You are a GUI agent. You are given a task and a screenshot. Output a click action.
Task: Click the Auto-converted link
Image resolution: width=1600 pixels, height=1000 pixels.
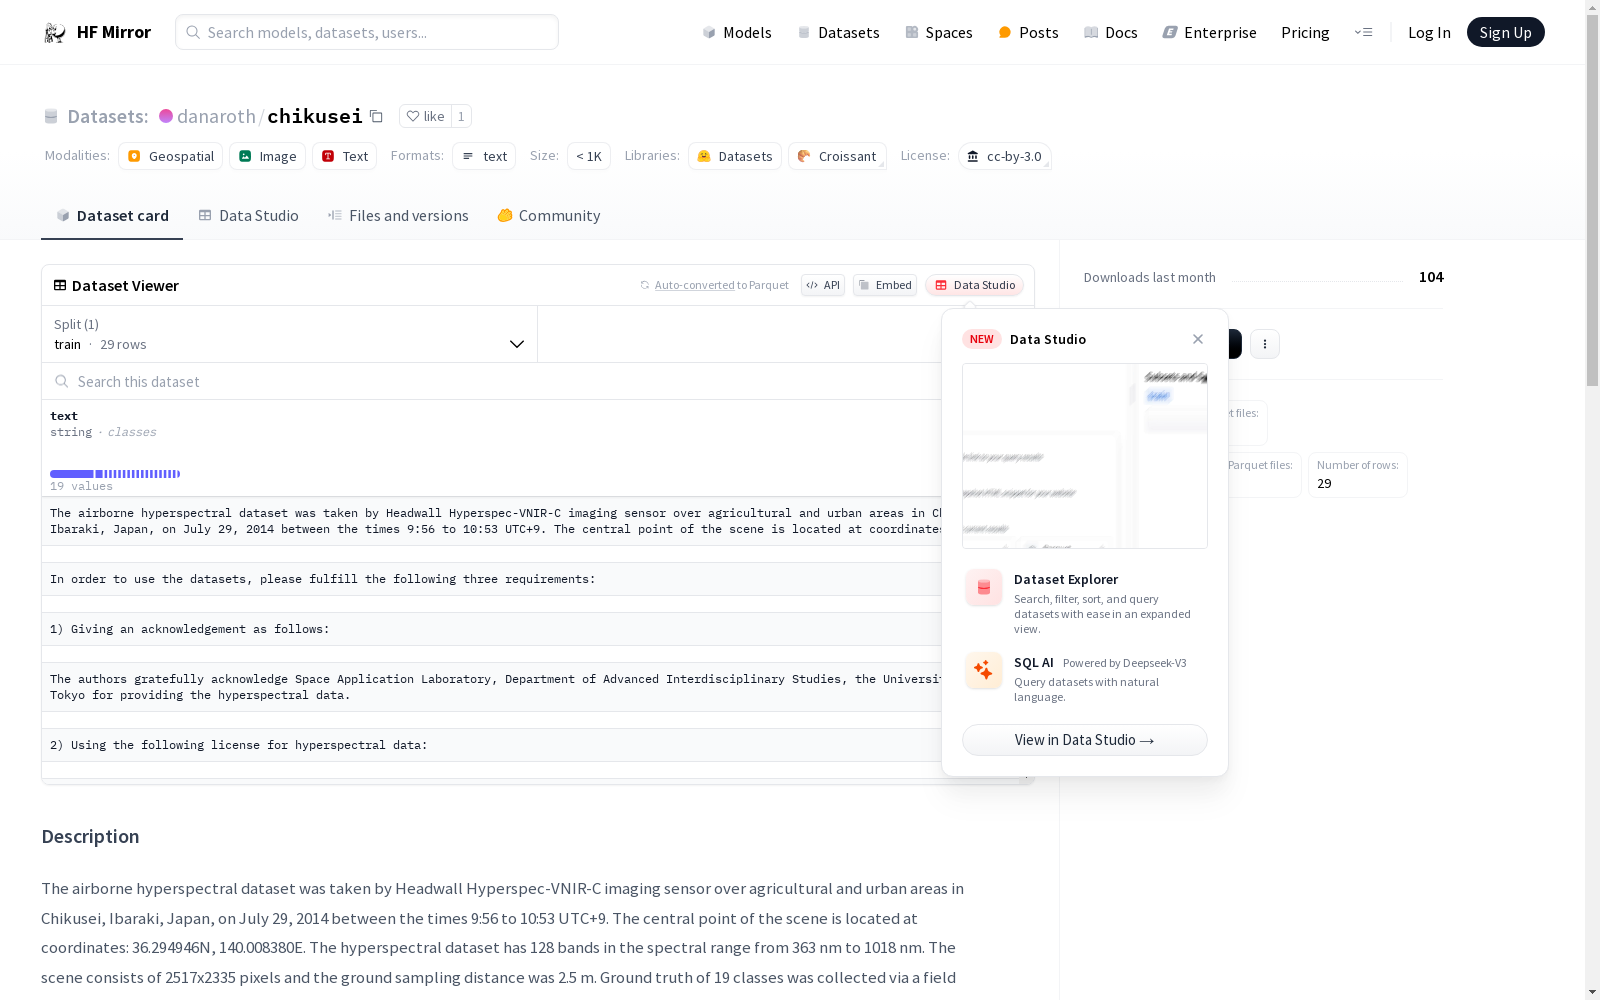point(695,285)
